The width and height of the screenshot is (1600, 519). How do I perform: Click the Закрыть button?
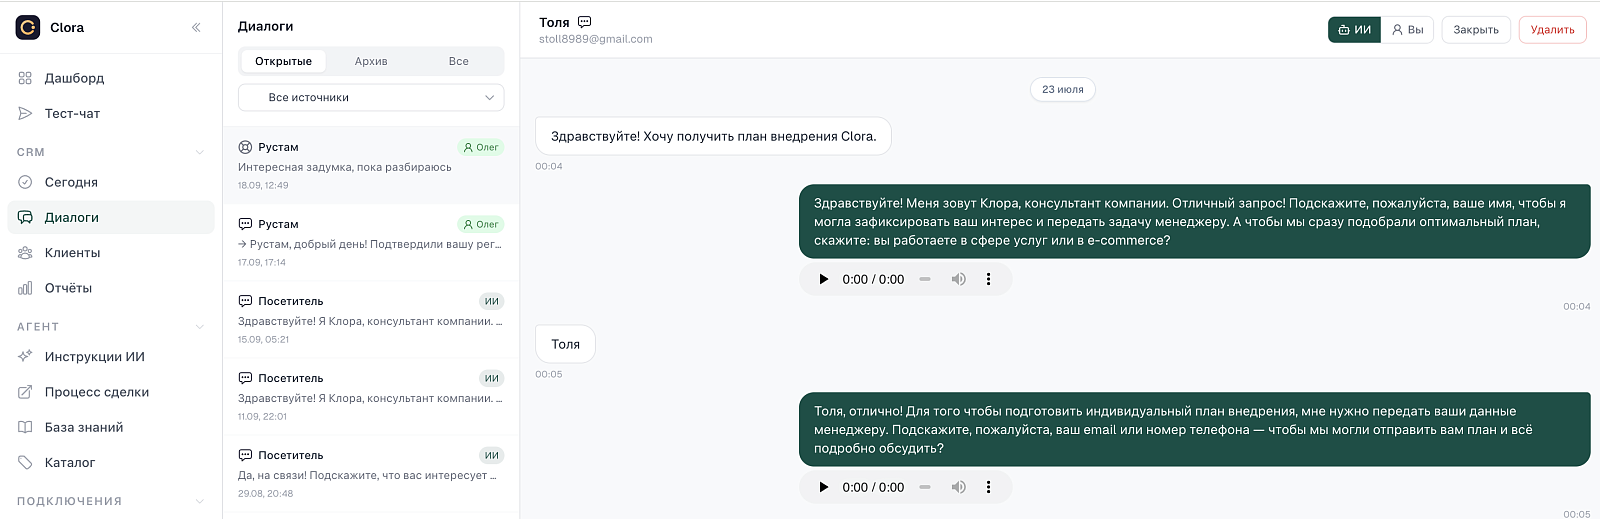1476,30
